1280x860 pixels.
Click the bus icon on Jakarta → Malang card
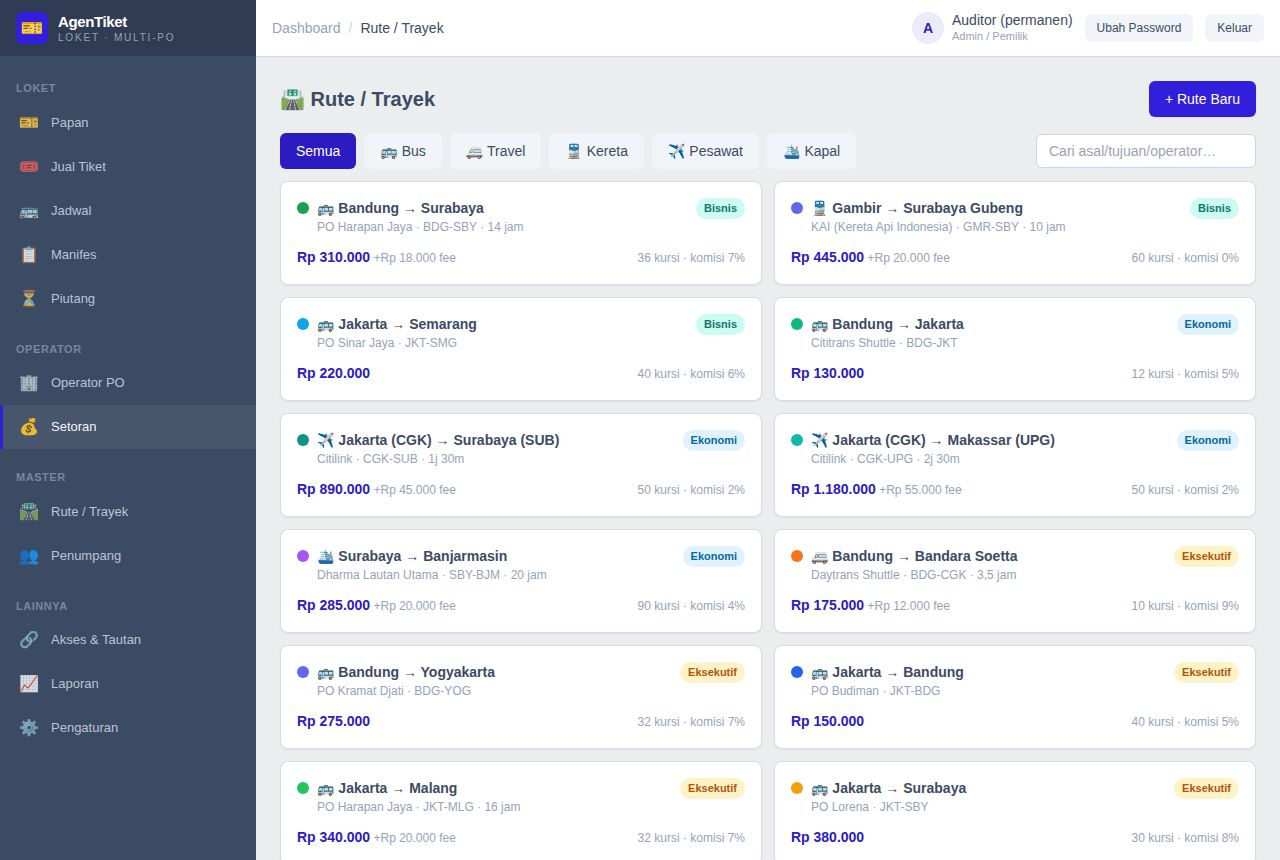coord(326,788)
